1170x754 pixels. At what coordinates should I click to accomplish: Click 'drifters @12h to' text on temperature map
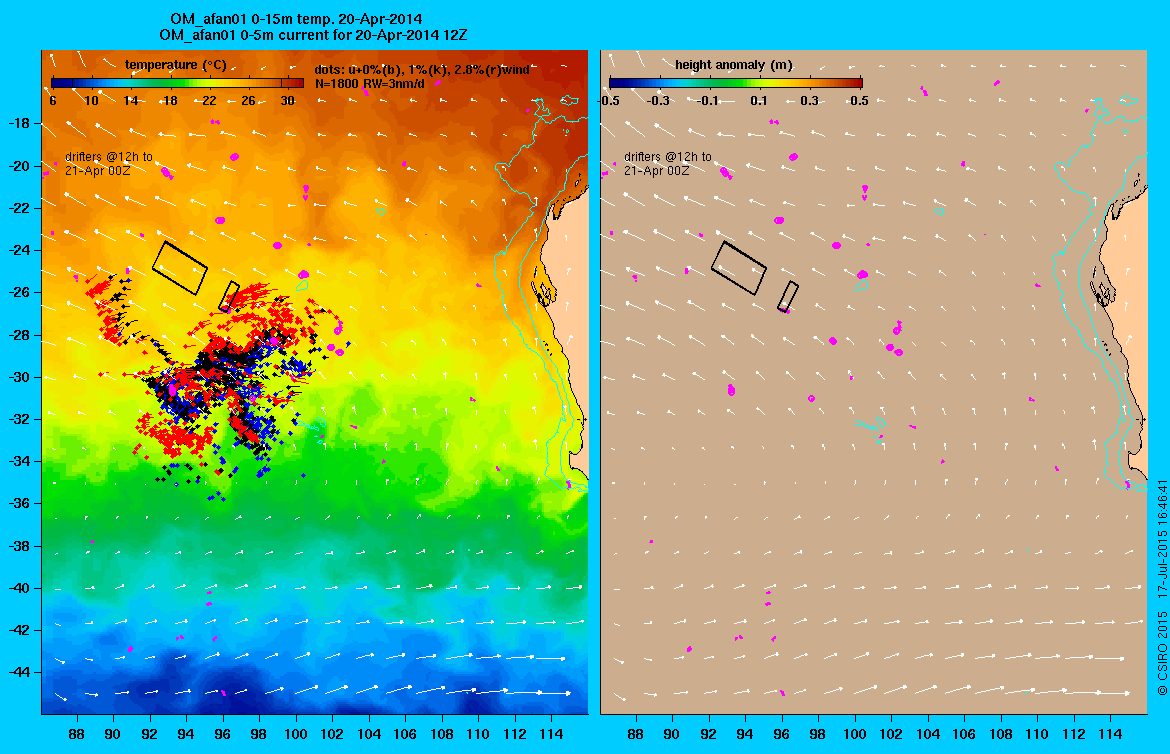pyautogui.click(x=109, y=157)
